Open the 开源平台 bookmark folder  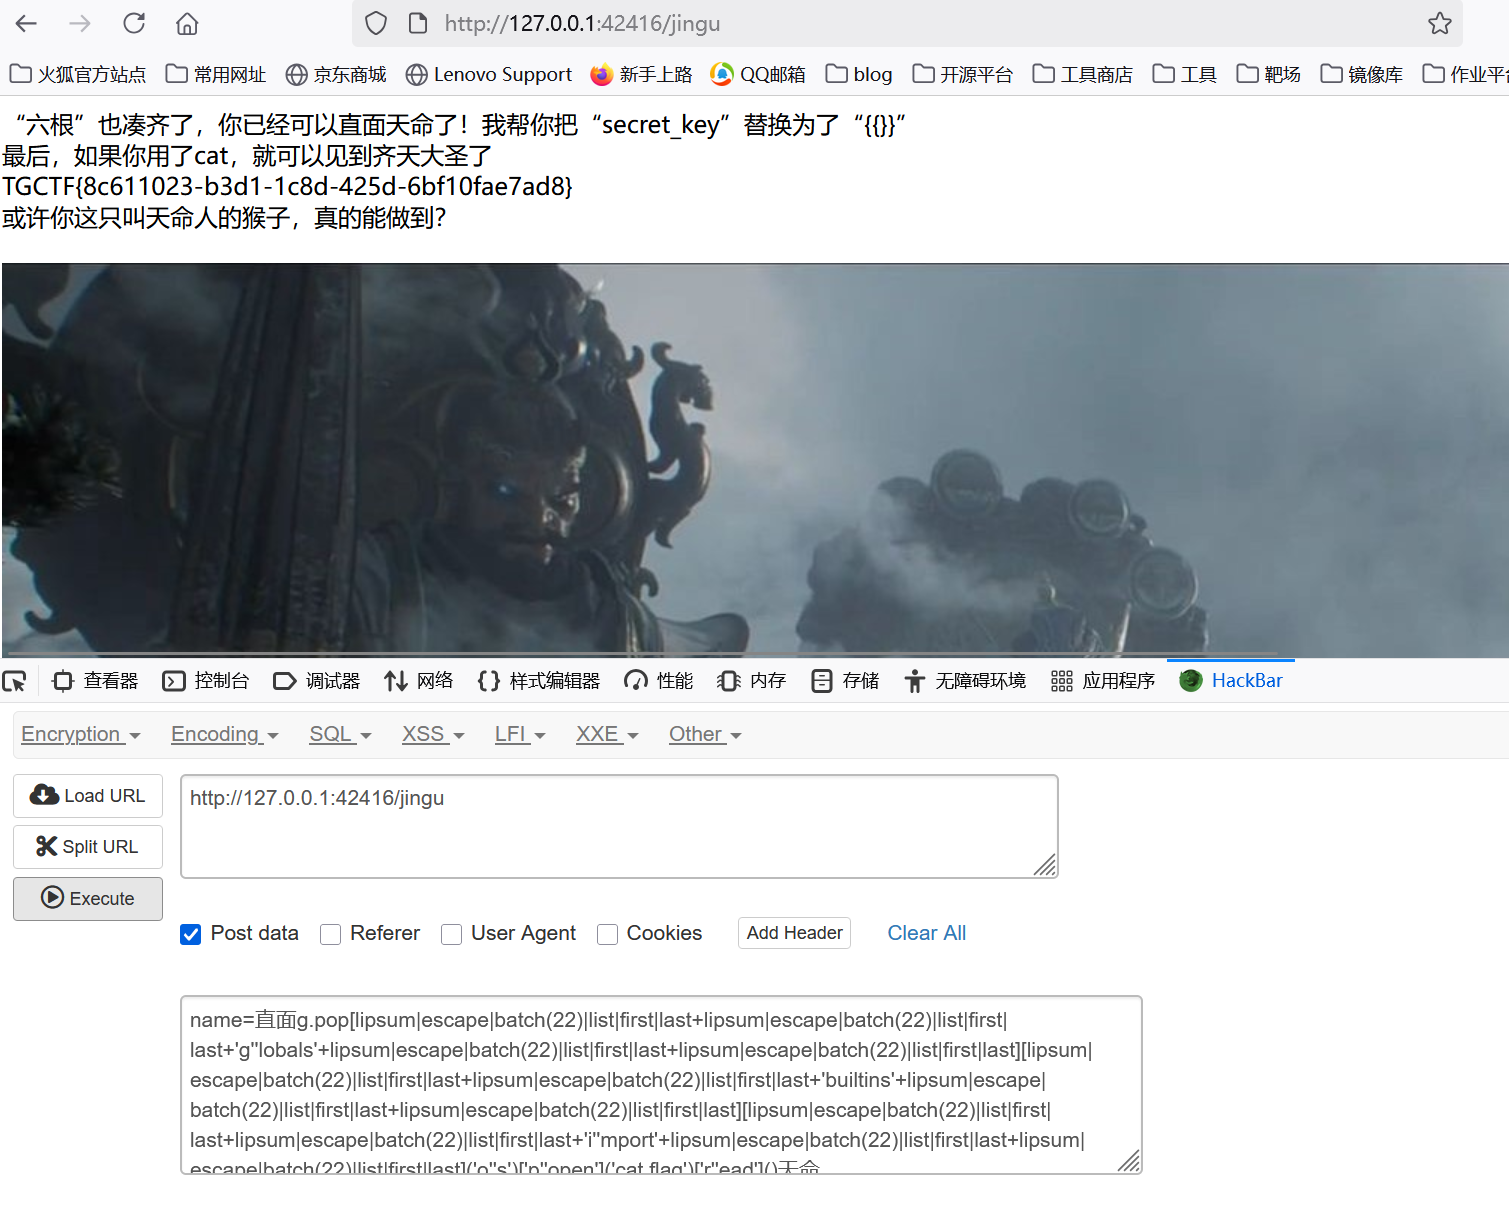963,74
